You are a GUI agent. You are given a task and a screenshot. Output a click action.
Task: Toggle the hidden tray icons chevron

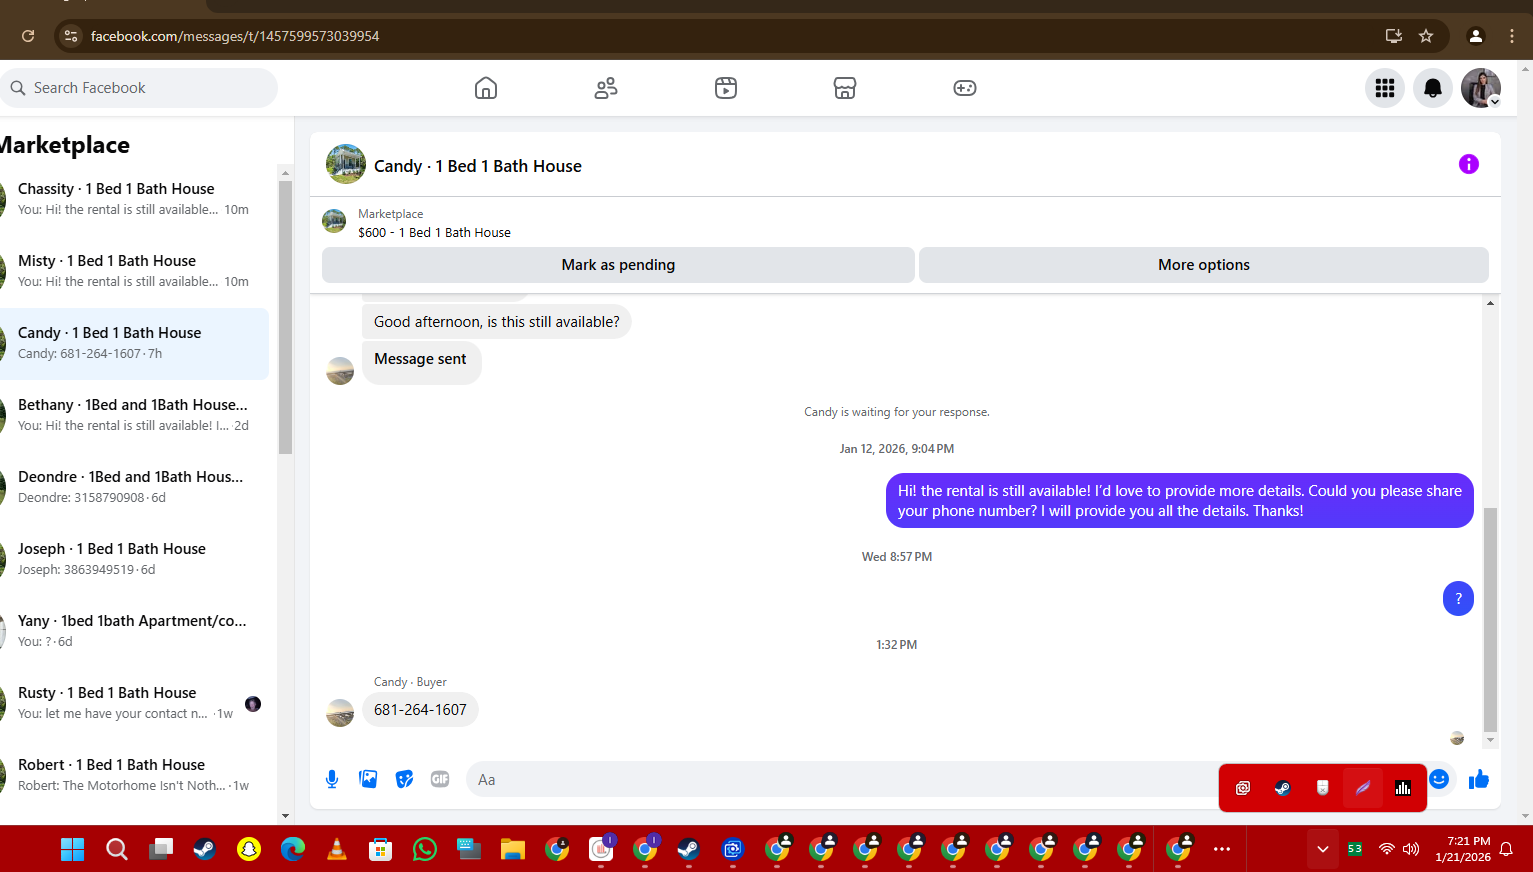coord(1323,850)
